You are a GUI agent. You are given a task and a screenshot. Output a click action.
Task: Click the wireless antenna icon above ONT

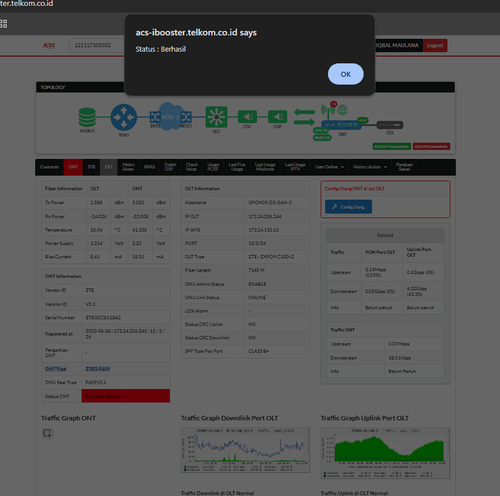pyautogui.click(x=328, y=111)
